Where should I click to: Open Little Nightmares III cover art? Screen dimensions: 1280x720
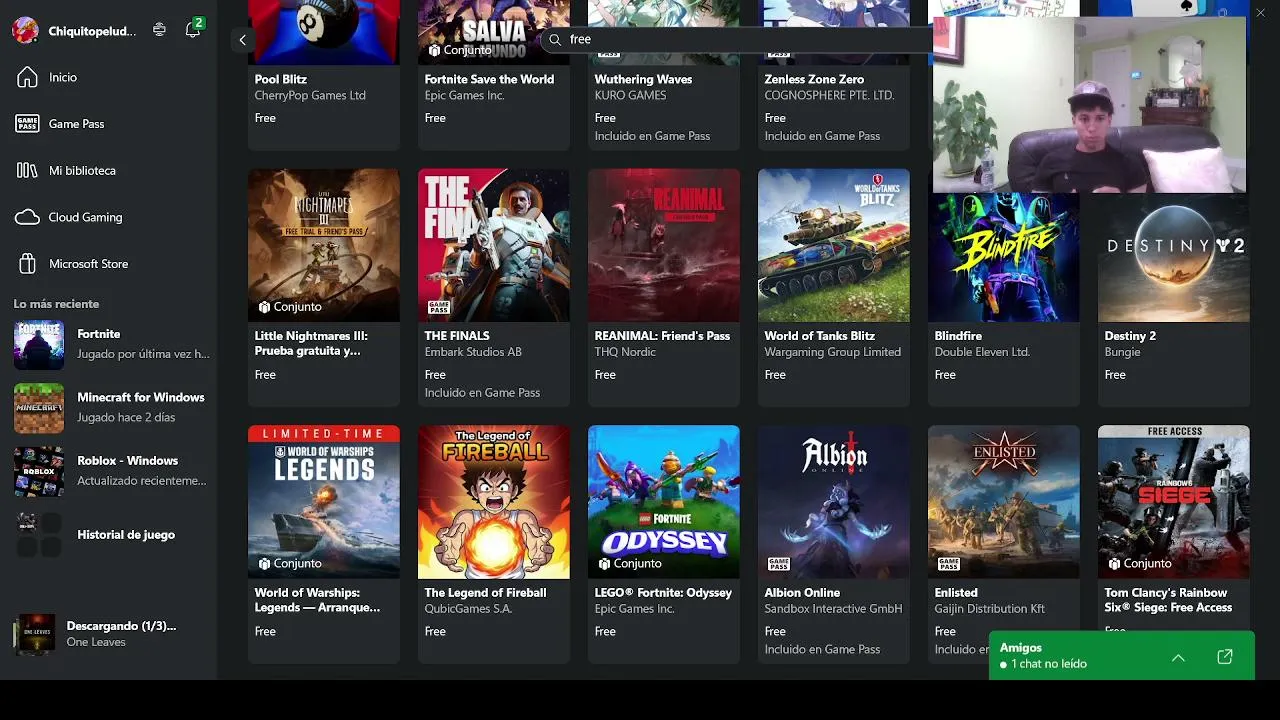(324, 245)
